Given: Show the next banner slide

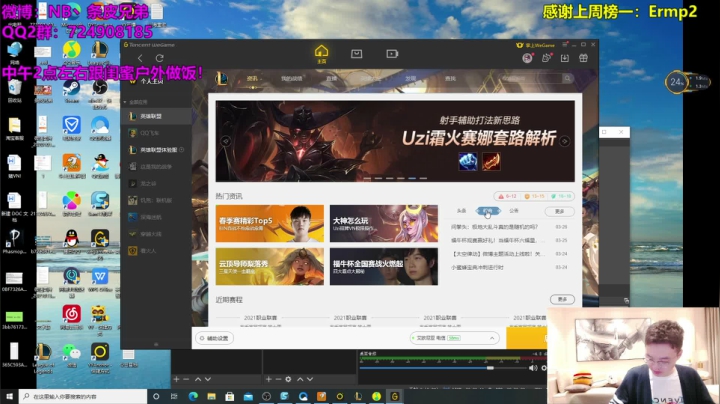Looking at the screenshot, I should pos(565,141).
